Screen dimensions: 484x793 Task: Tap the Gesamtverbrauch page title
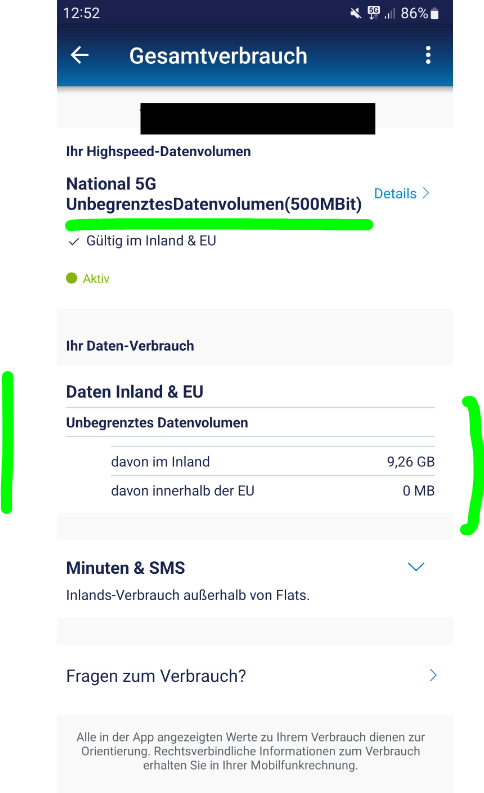(x=218, y=56)
